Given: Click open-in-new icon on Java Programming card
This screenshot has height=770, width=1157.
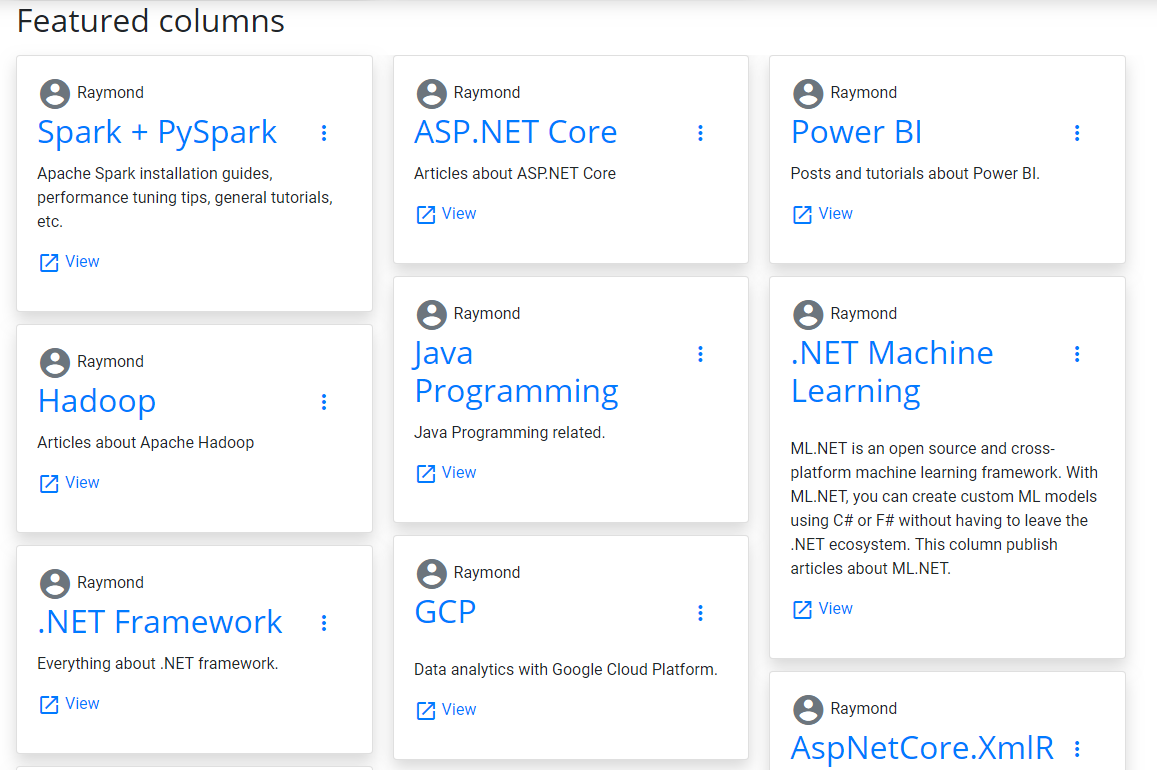Looking at the screenshot, I should click(426, 474).
